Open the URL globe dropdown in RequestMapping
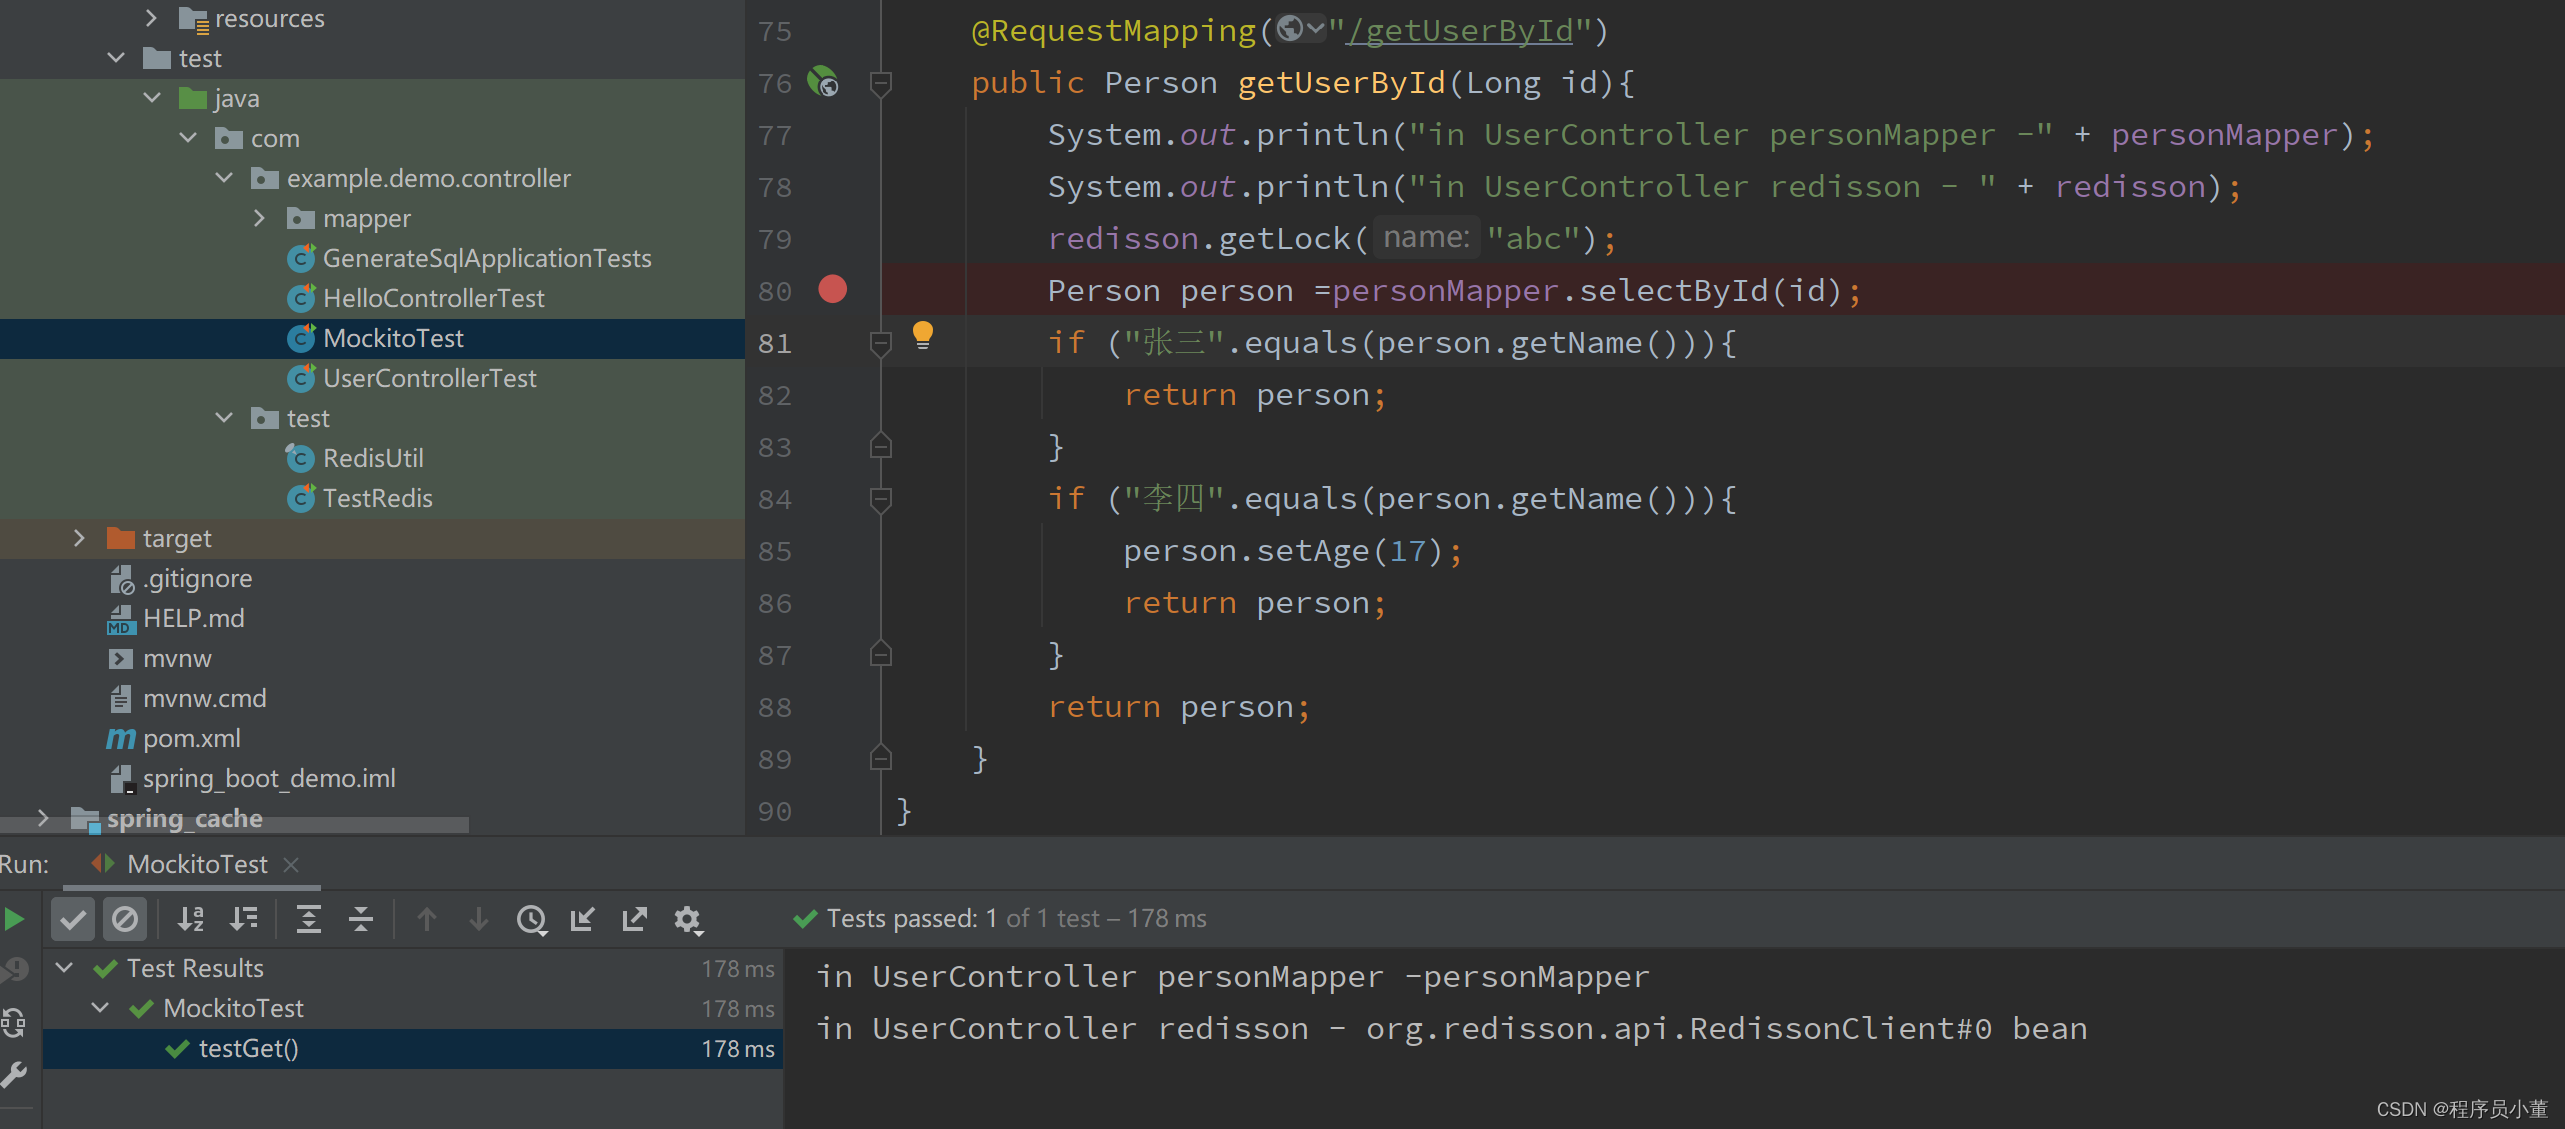The image size is (2565, 1129). coord(1300,30)
